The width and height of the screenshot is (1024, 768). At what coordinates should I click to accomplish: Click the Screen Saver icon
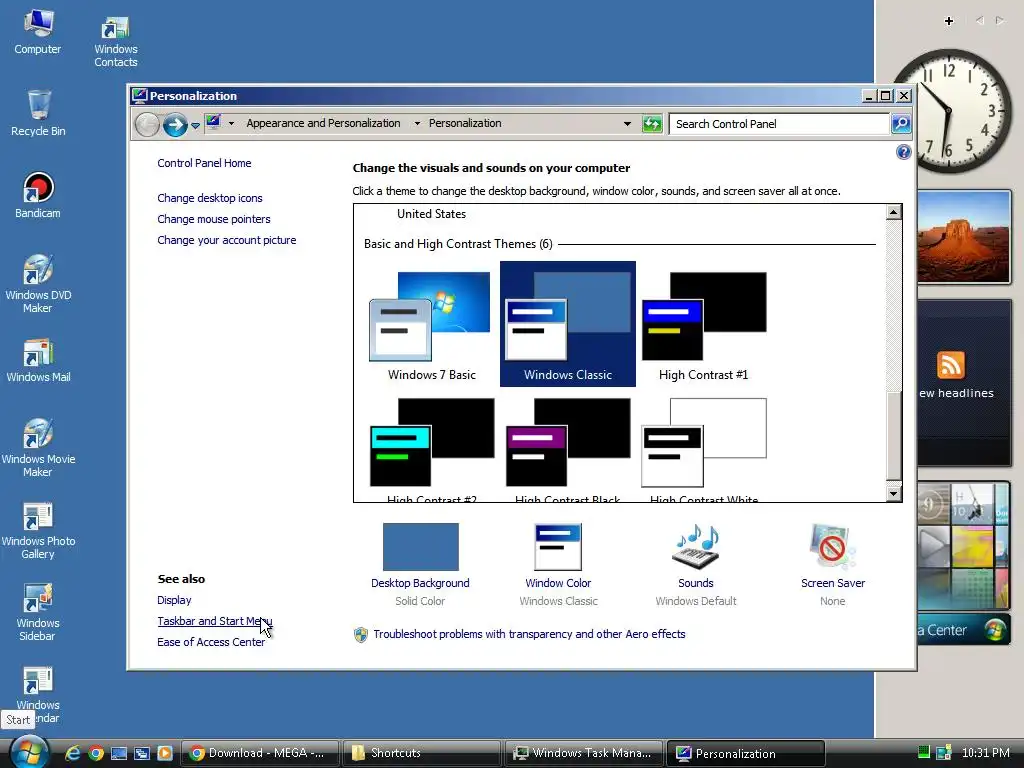[x=832, y=547]
